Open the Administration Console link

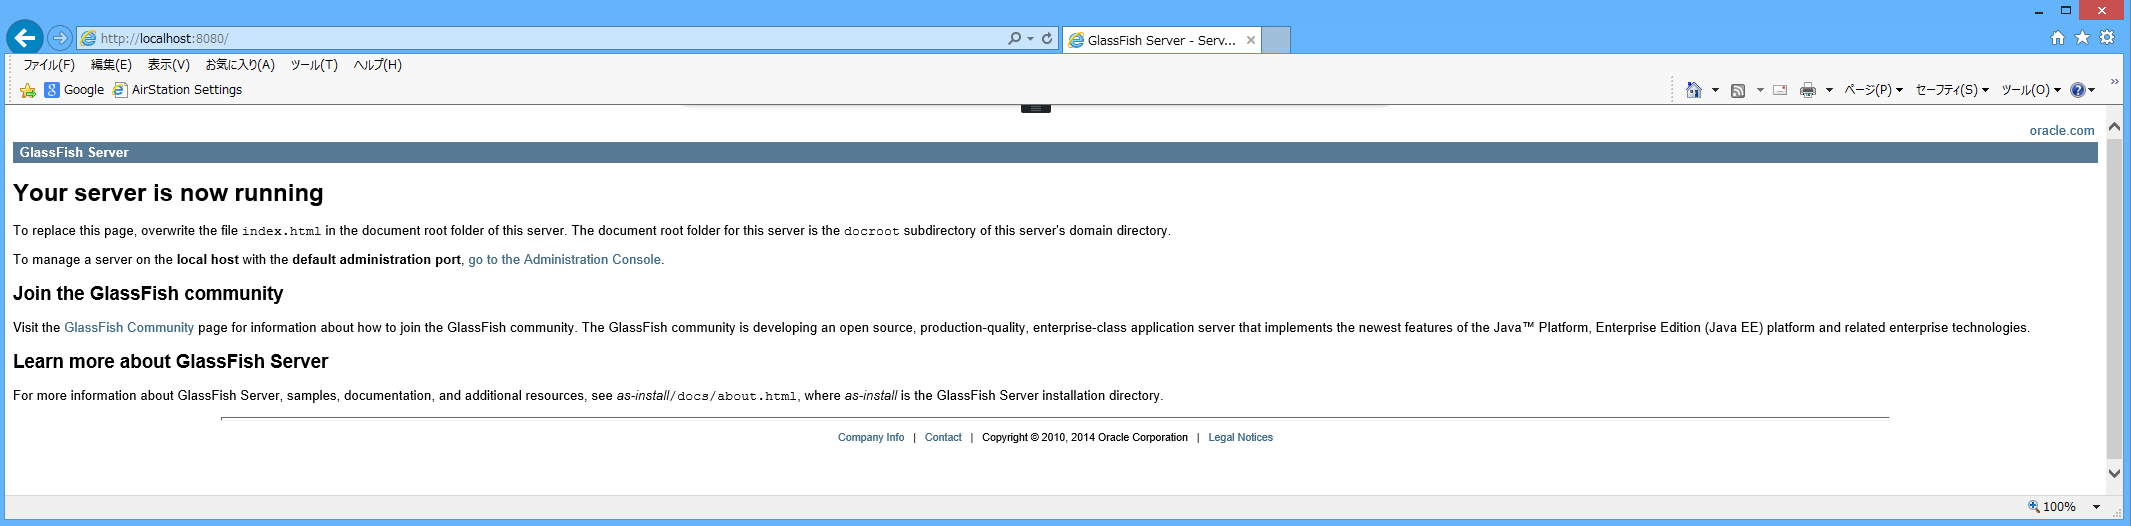click(565, 259)
